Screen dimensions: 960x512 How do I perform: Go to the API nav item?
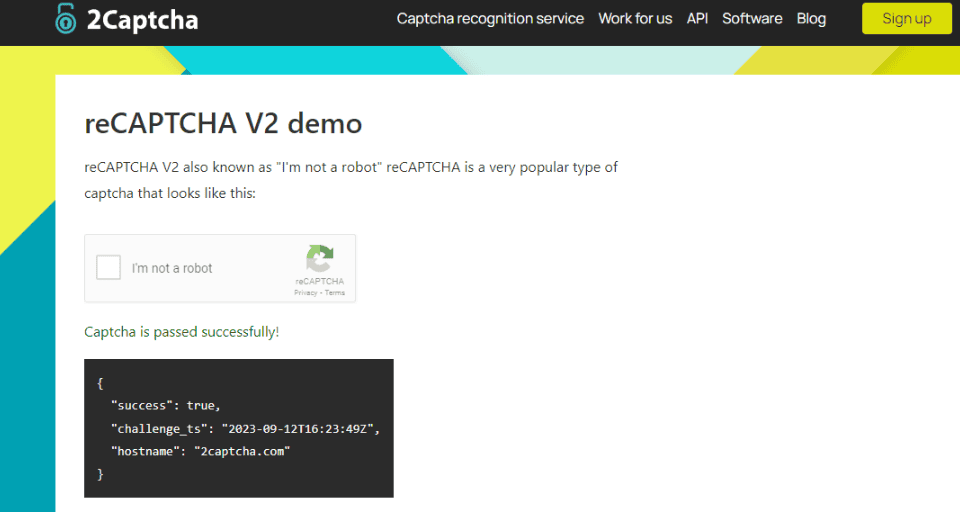[x=697, y=18]
